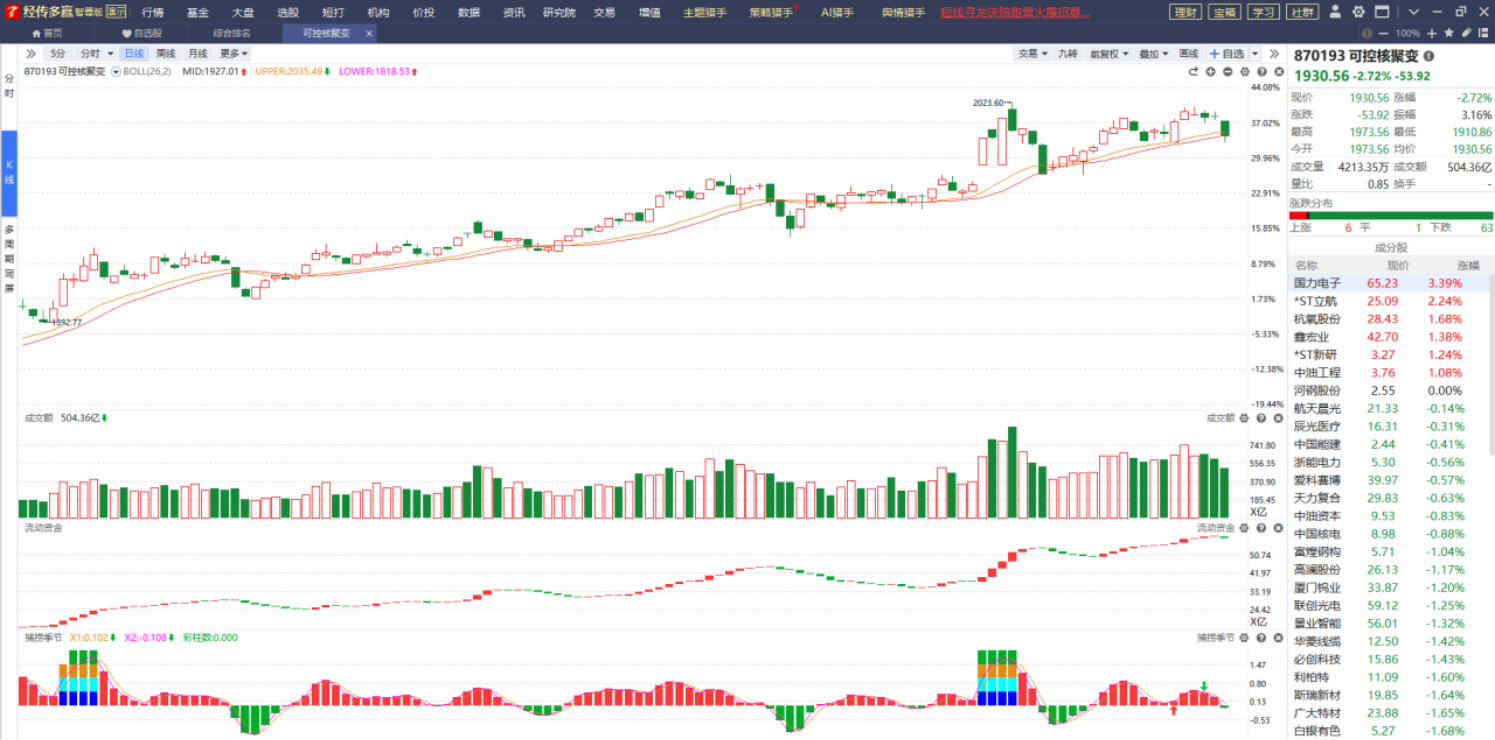1495x740 pixels.
Task: Click the pencil edit icon in top-right toolbar
Action: pyautogui.click(x=1466, y=33)
